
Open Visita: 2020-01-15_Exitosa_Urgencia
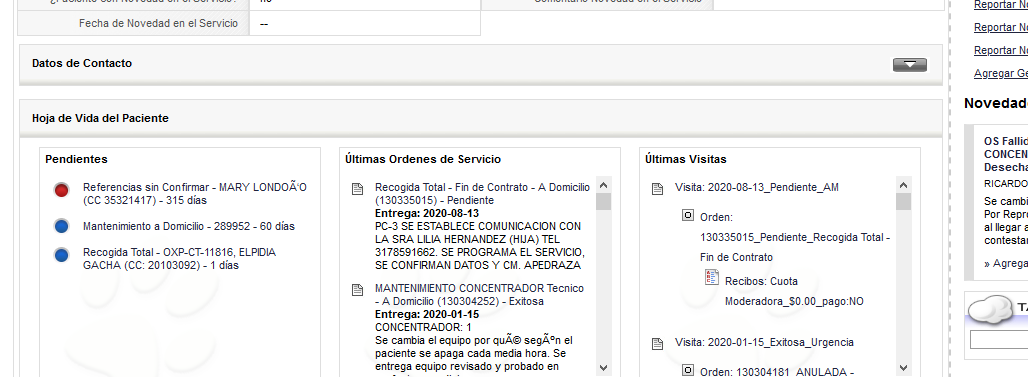764,342
